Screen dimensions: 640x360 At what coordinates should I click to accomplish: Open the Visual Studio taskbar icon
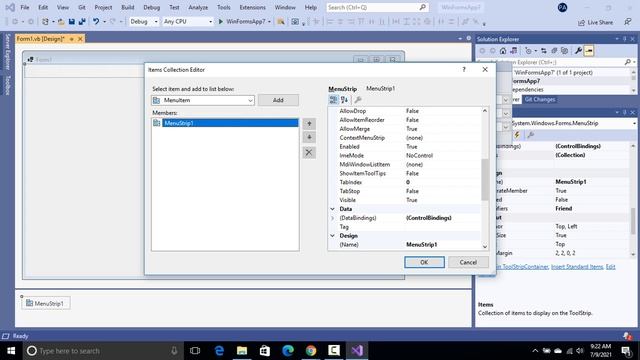pyautogui.click(x=357, y=351)
